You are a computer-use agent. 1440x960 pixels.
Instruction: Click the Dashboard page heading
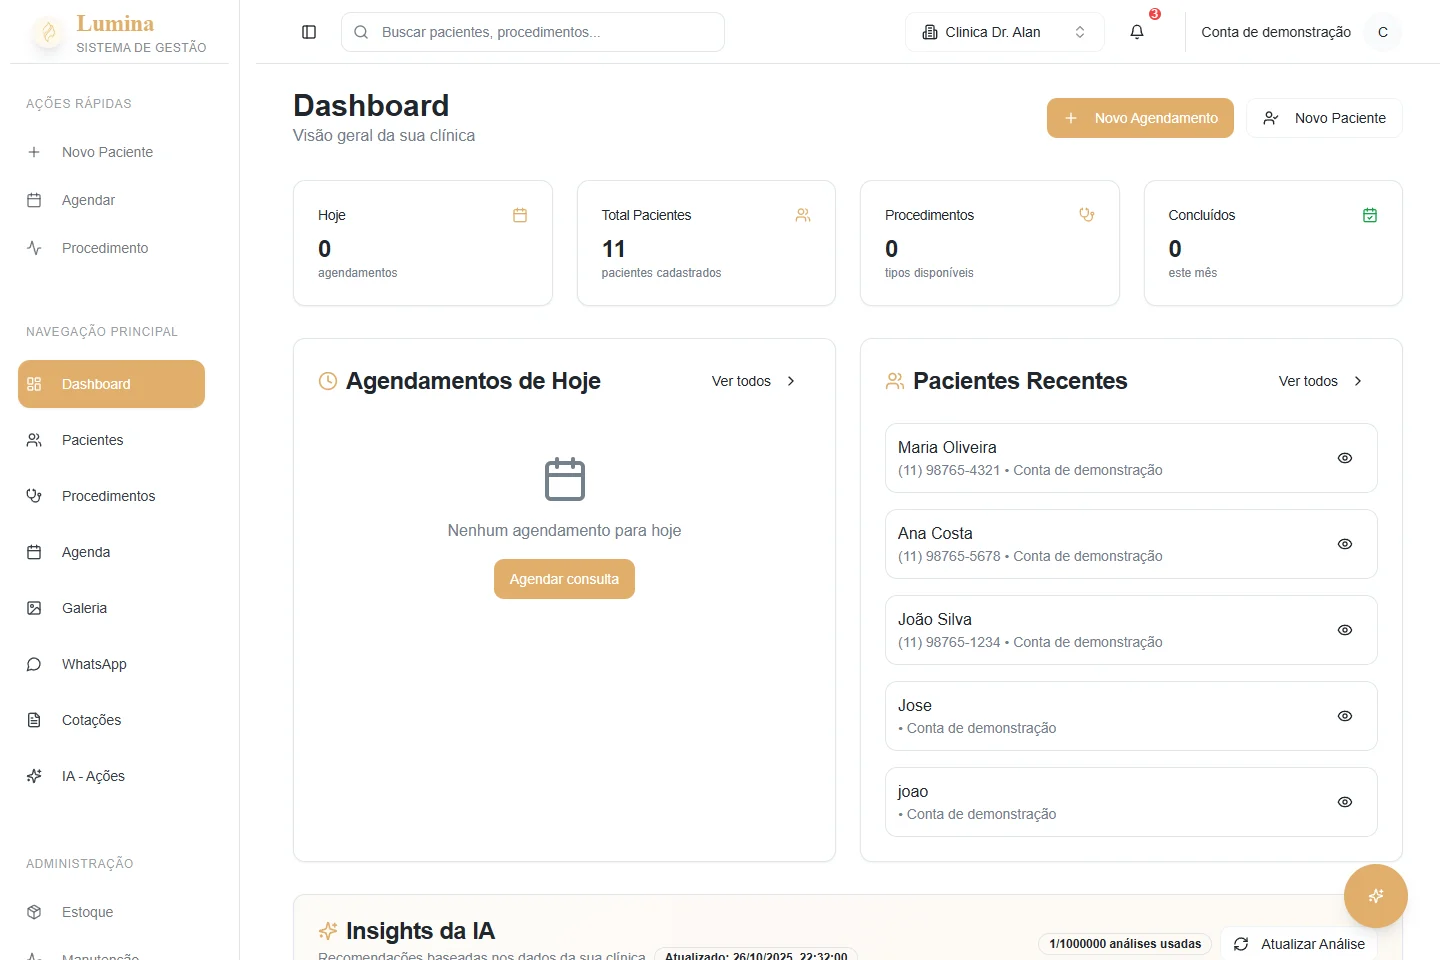371,105
